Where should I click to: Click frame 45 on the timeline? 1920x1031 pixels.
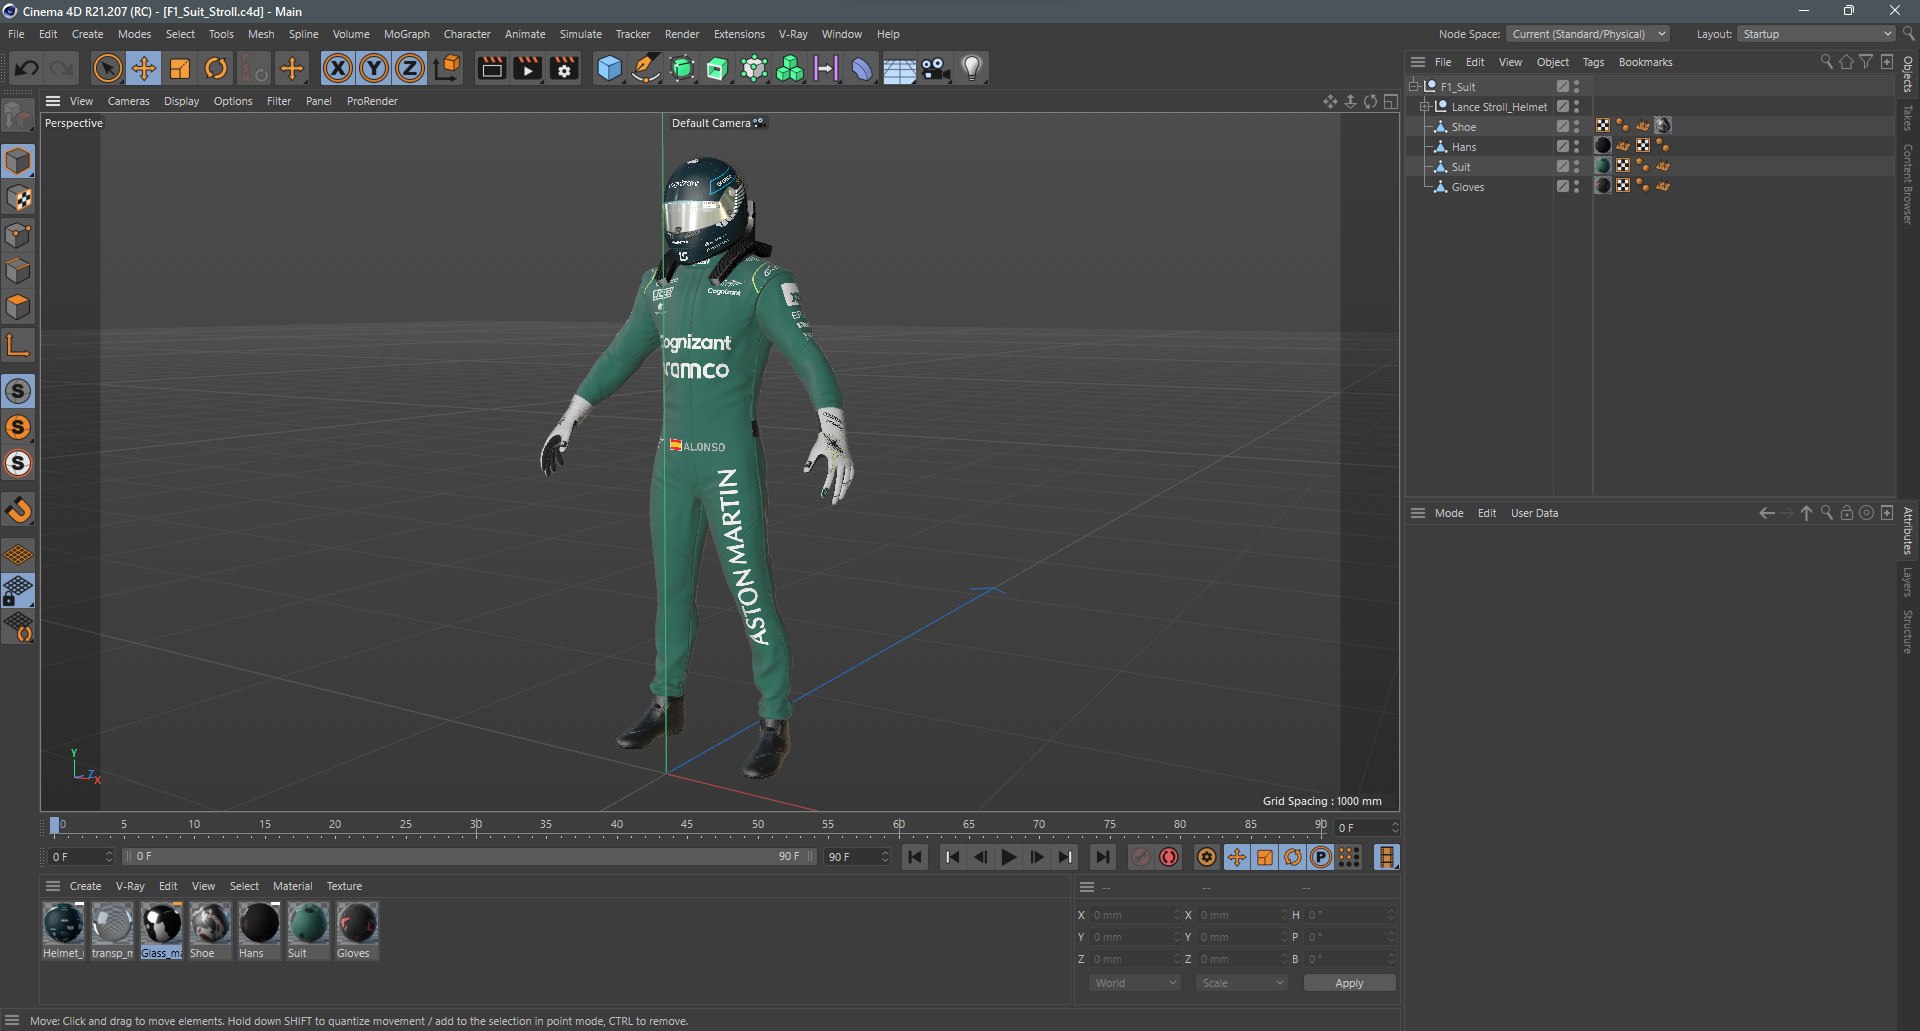pos(687,826)
